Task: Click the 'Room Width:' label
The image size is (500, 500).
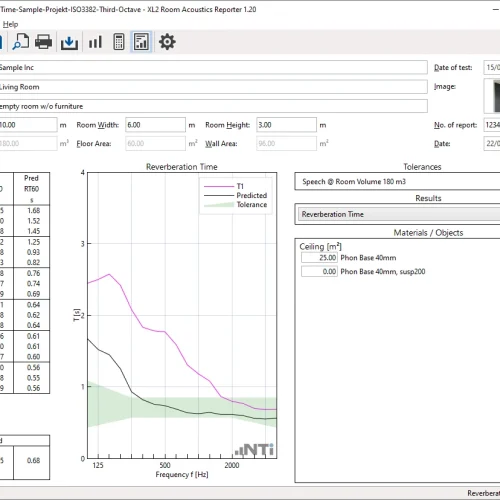Action: tap(98, 125)
